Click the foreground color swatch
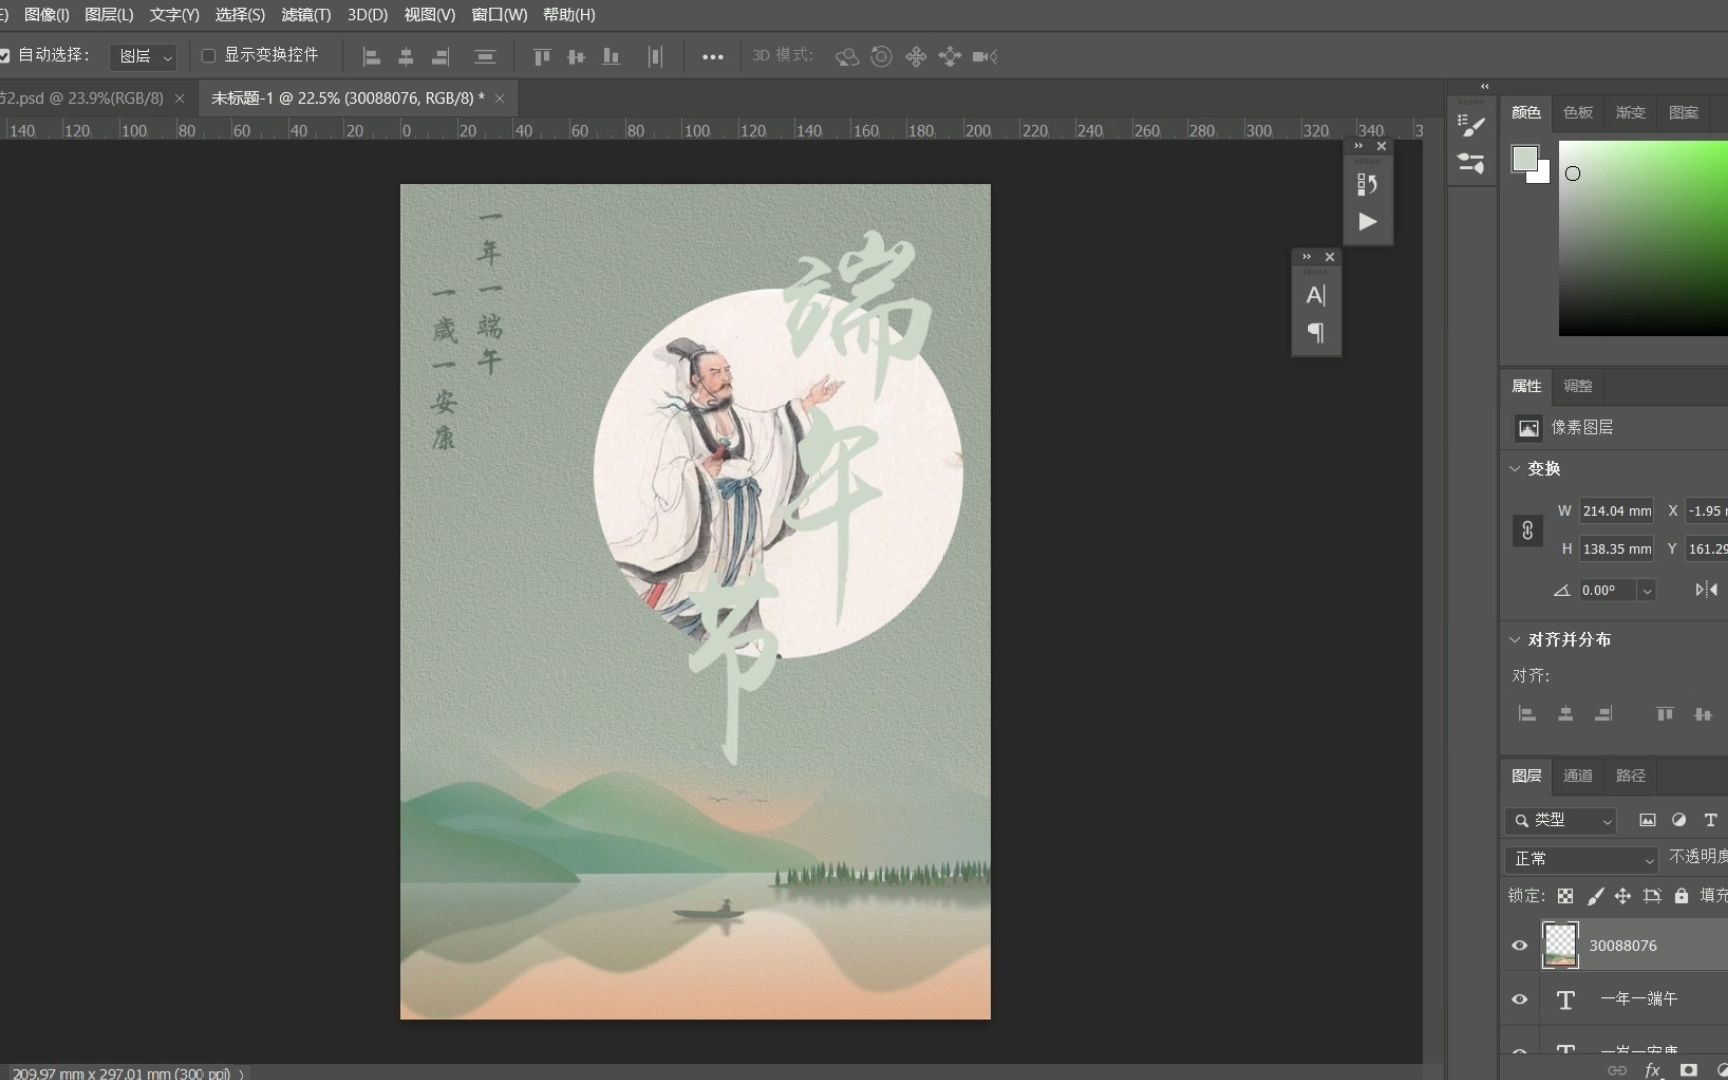 coord(1524,158)
